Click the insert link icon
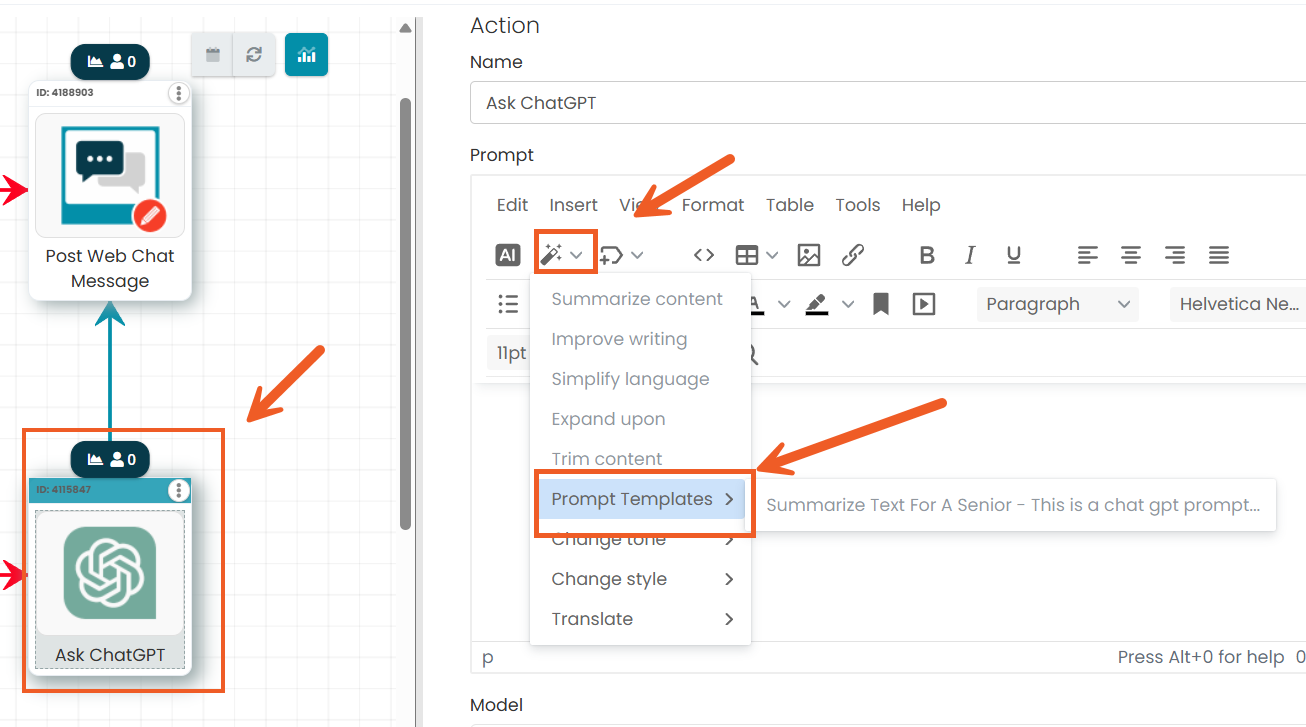 pyautogui.click(x=853, y=255)
